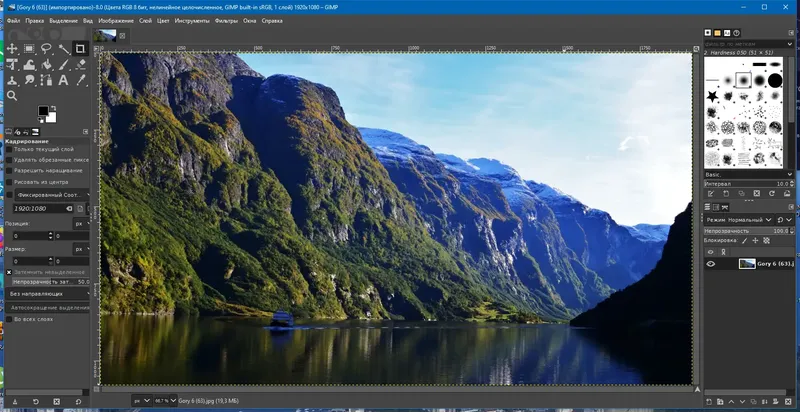Open the Правка menu
Screen dimensions: 800x412
35,21
